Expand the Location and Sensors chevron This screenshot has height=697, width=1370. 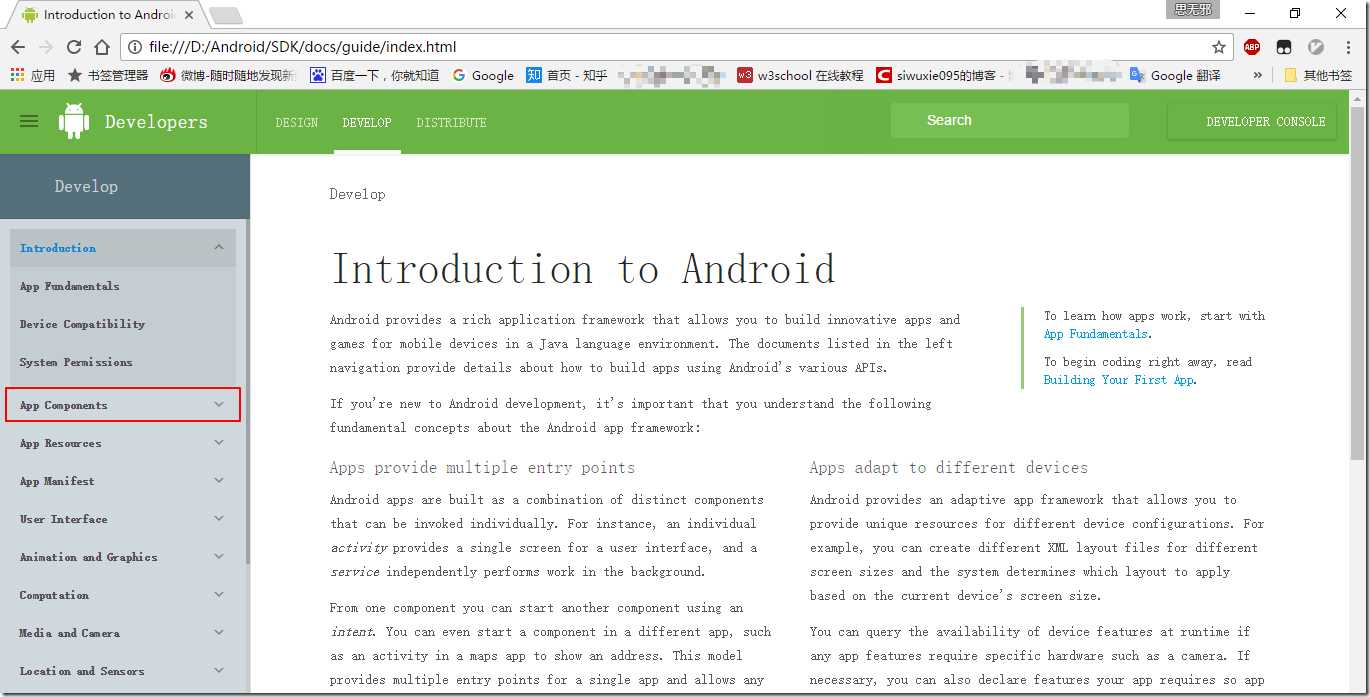[x=219, y=671]
